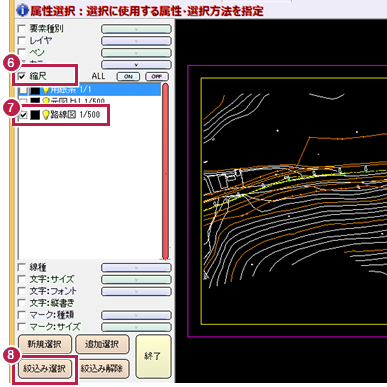Click the 新規選択 button
The width and height of the screenshot is (387, 387).
pos(45,344)
